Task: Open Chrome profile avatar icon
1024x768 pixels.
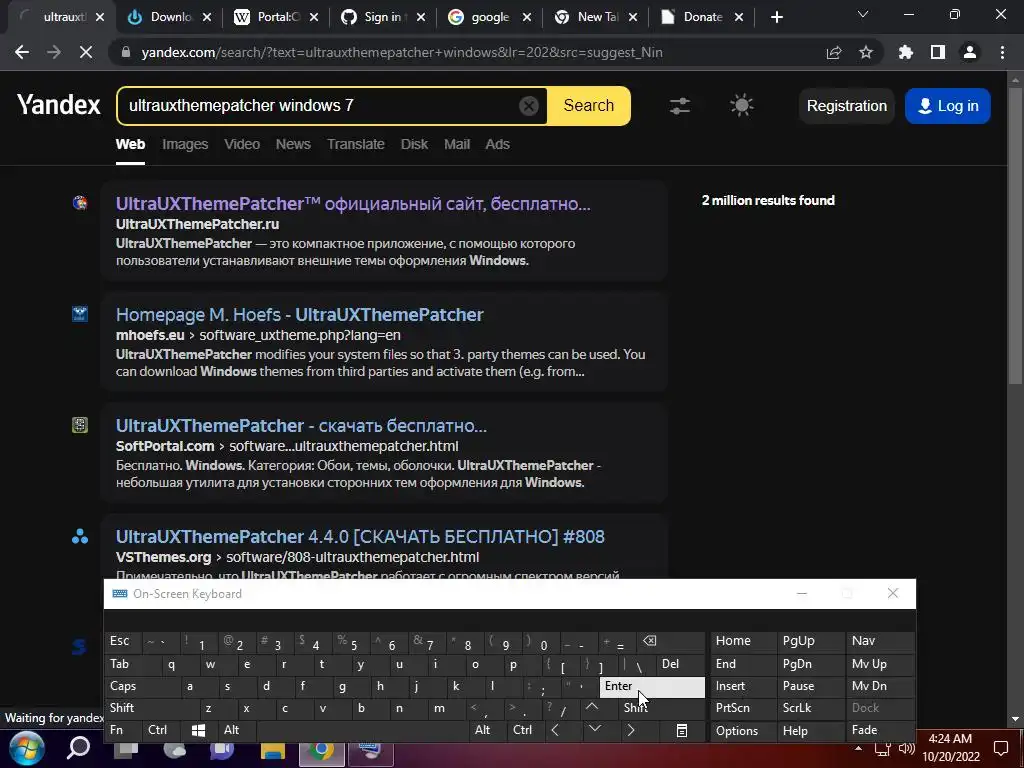Action: 970,52
